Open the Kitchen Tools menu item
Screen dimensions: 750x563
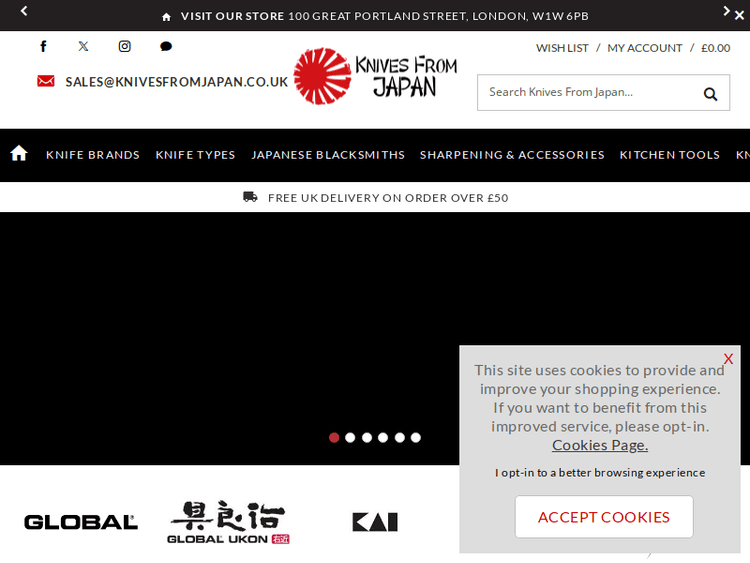(x=669, y=155)
